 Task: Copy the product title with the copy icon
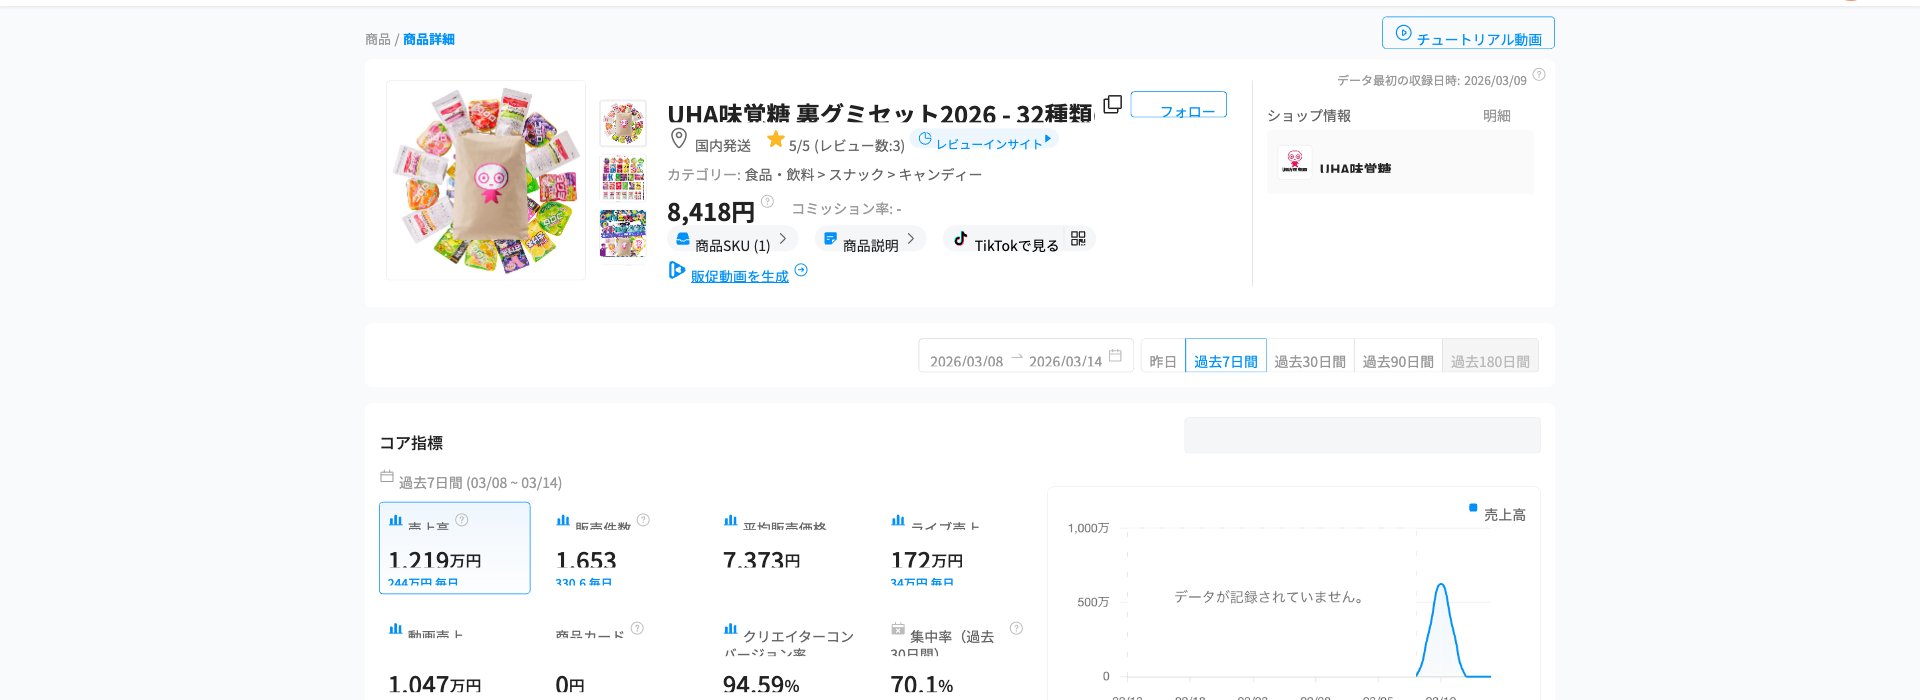(x=1112, y=105)
